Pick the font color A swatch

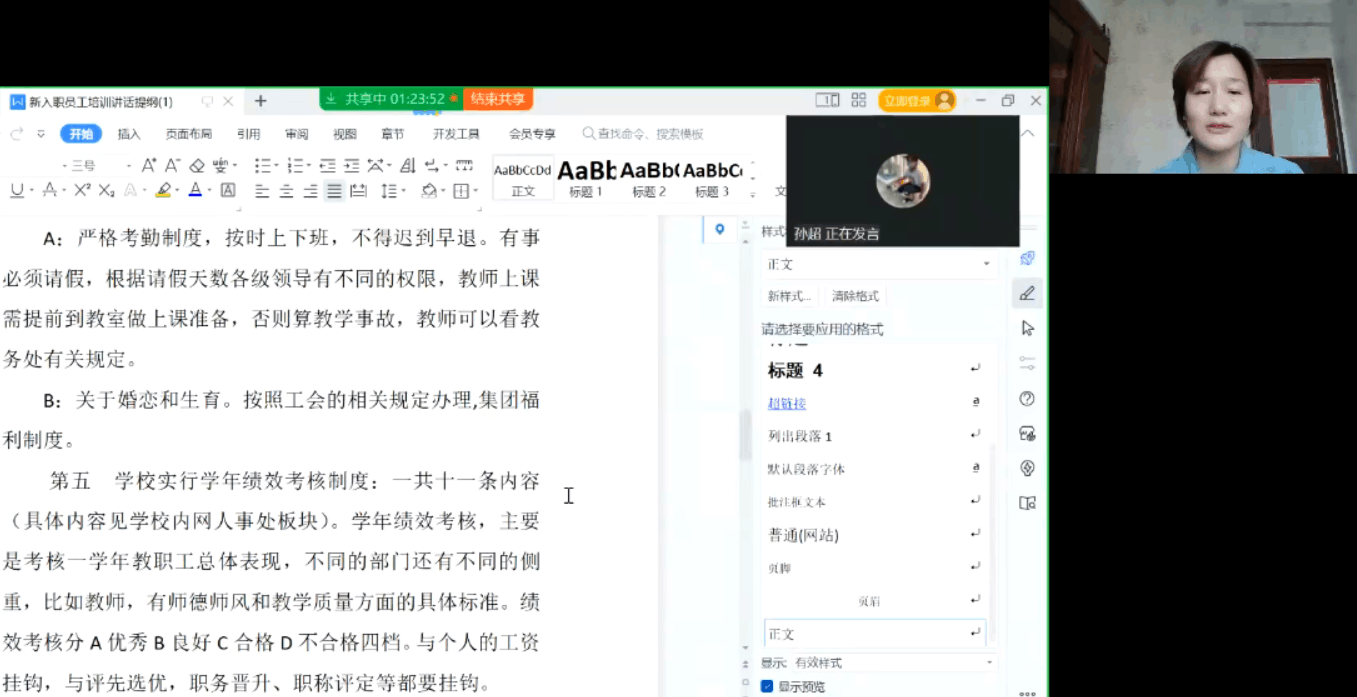(196, 190)
